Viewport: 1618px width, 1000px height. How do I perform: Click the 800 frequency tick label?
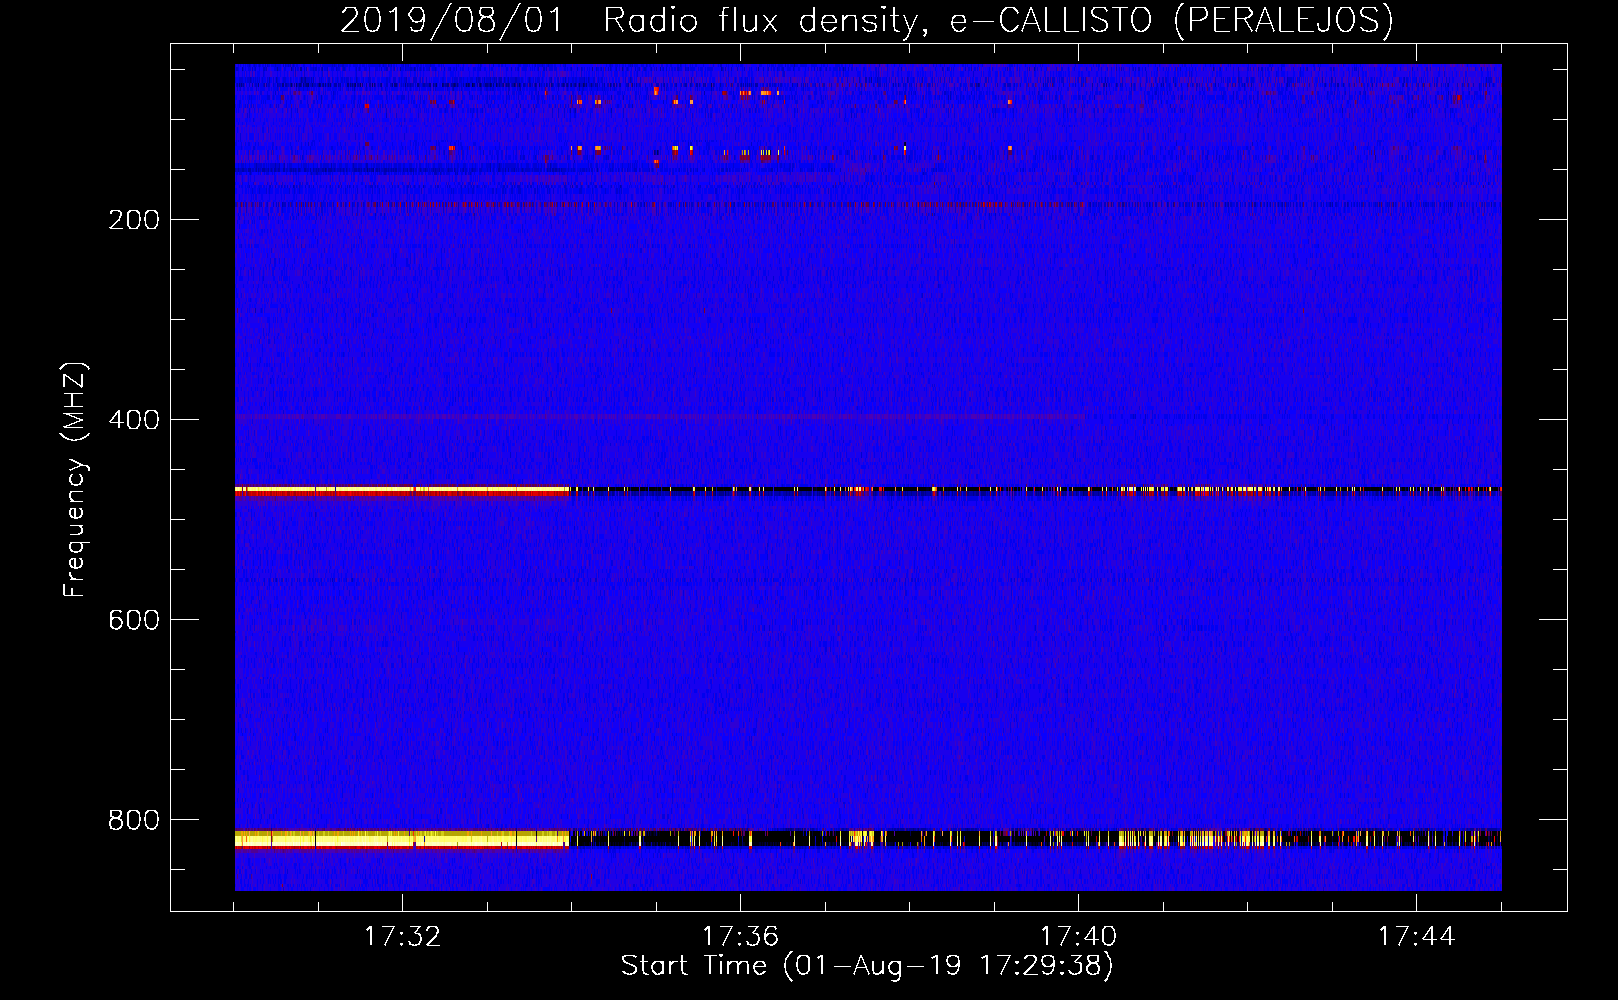click(x=134, y=820)
